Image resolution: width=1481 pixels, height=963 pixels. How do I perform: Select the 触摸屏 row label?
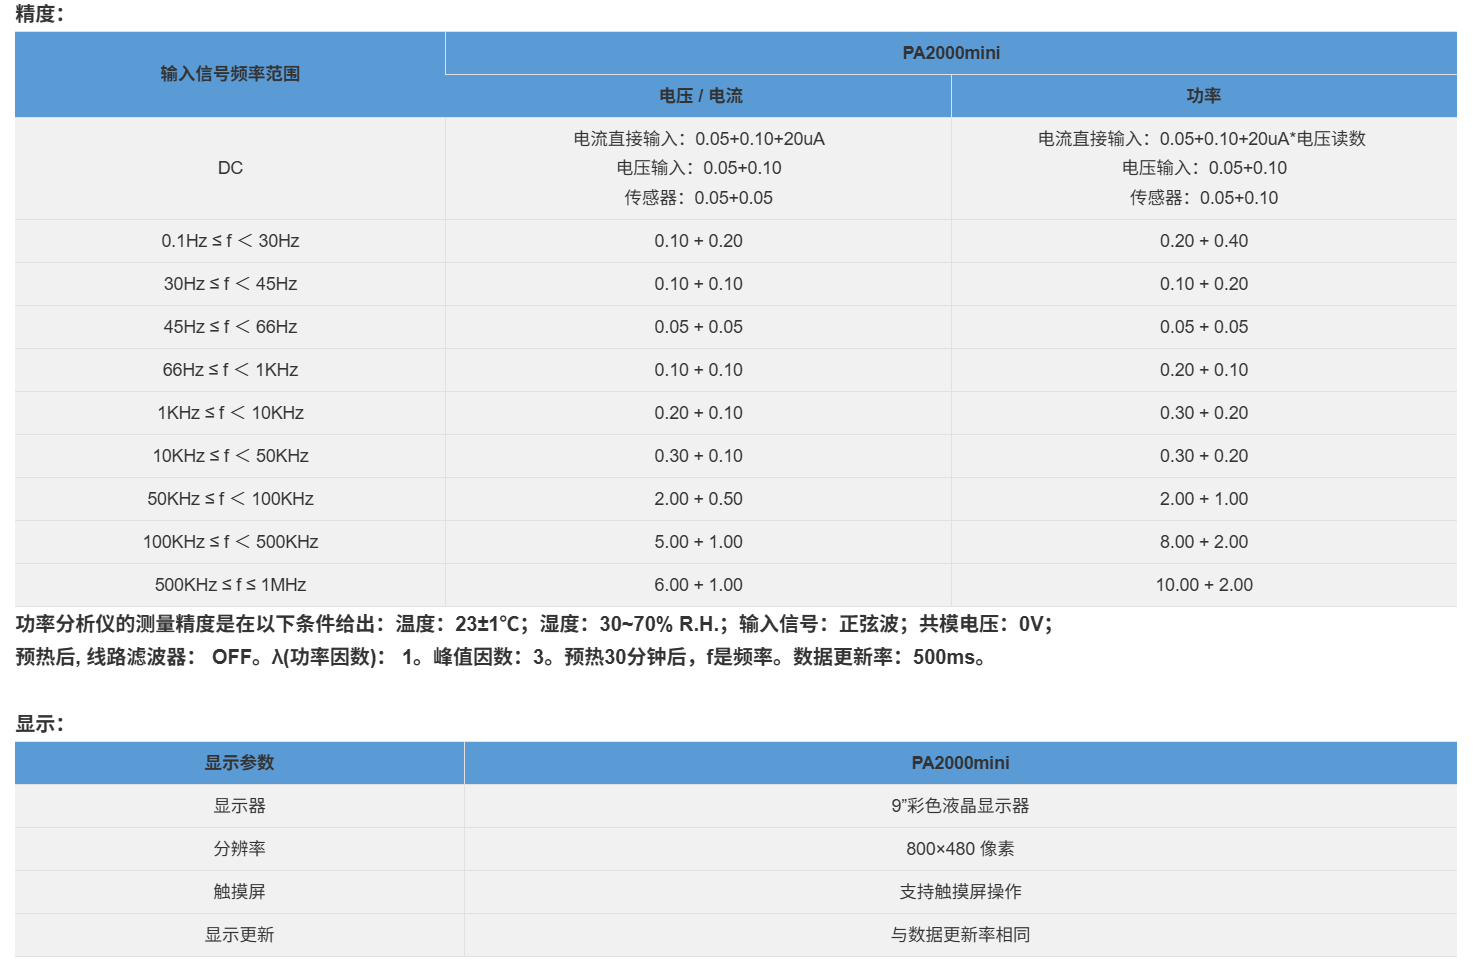click(x=239, y=892)
